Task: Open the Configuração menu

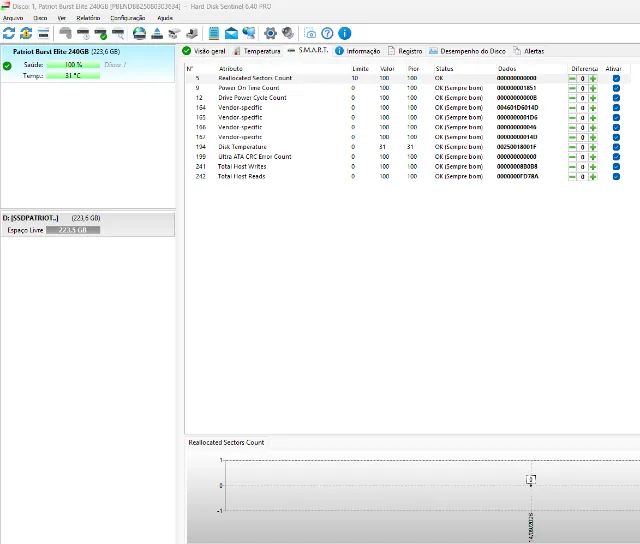Action: click(x=128, y=18)
